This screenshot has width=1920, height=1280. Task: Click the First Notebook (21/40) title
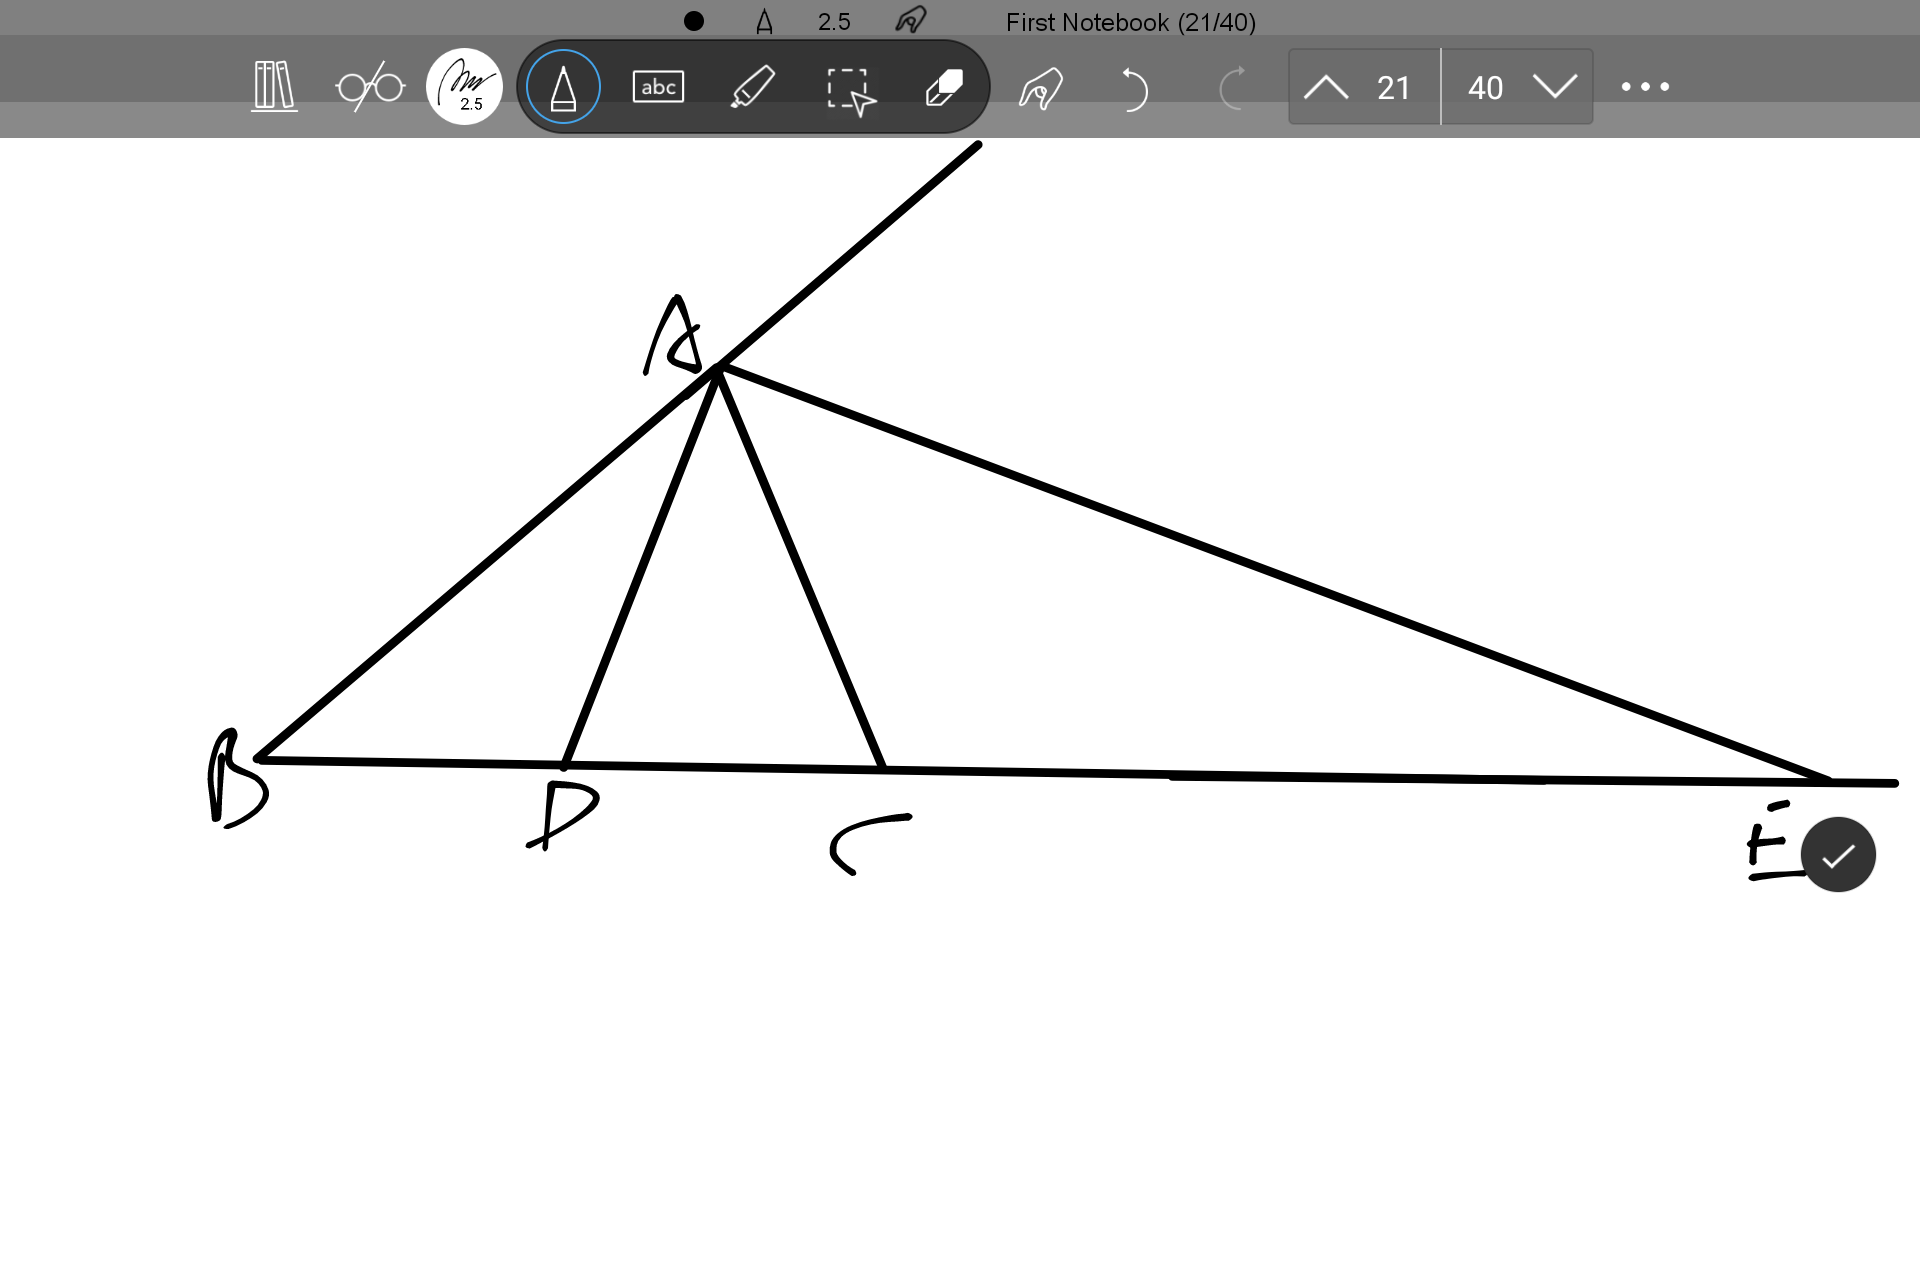coord(1131,22)
